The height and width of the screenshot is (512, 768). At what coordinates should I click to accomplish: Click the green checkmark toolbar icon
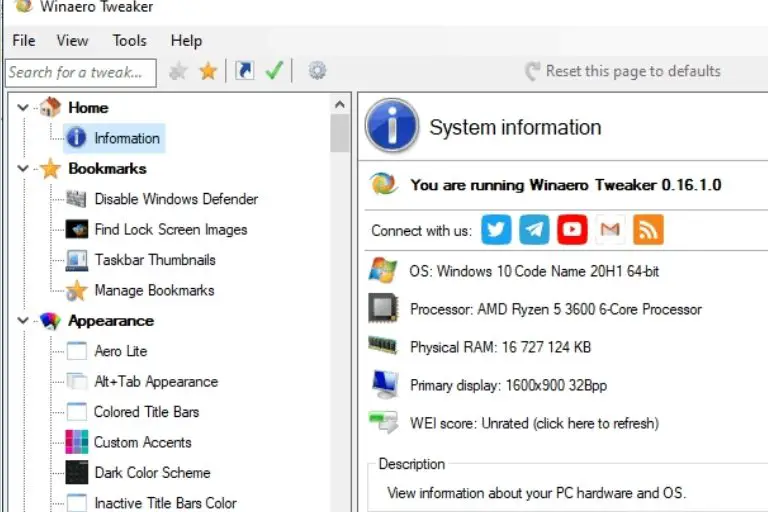coord(274,70)
